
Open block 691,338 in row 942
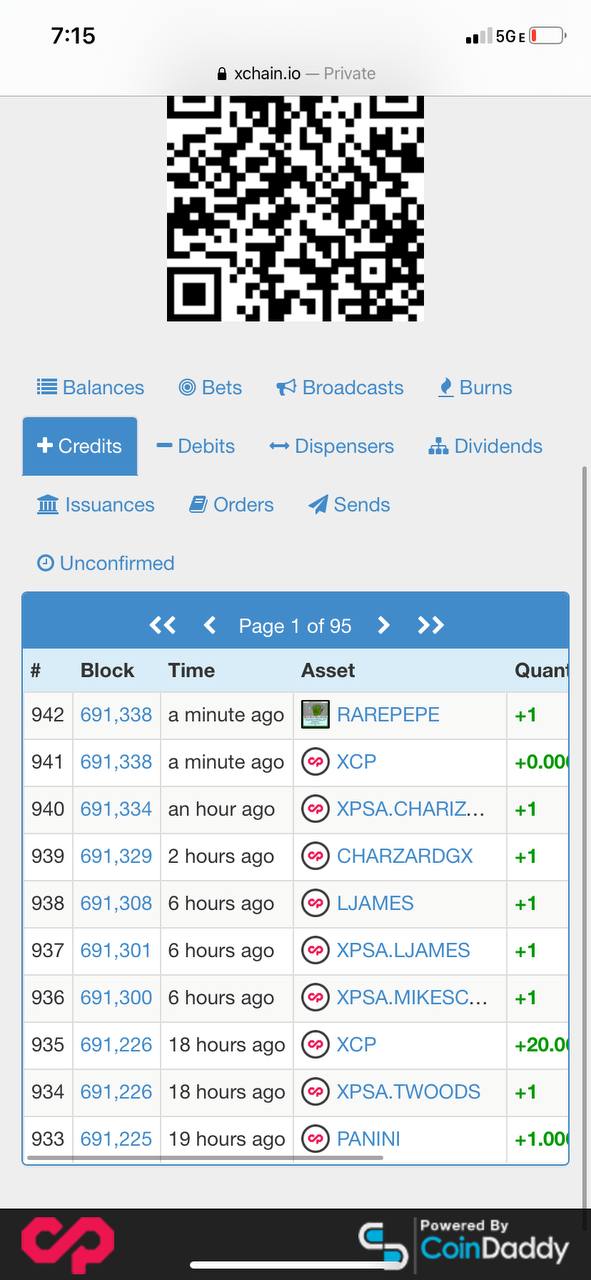coord(116,715)
